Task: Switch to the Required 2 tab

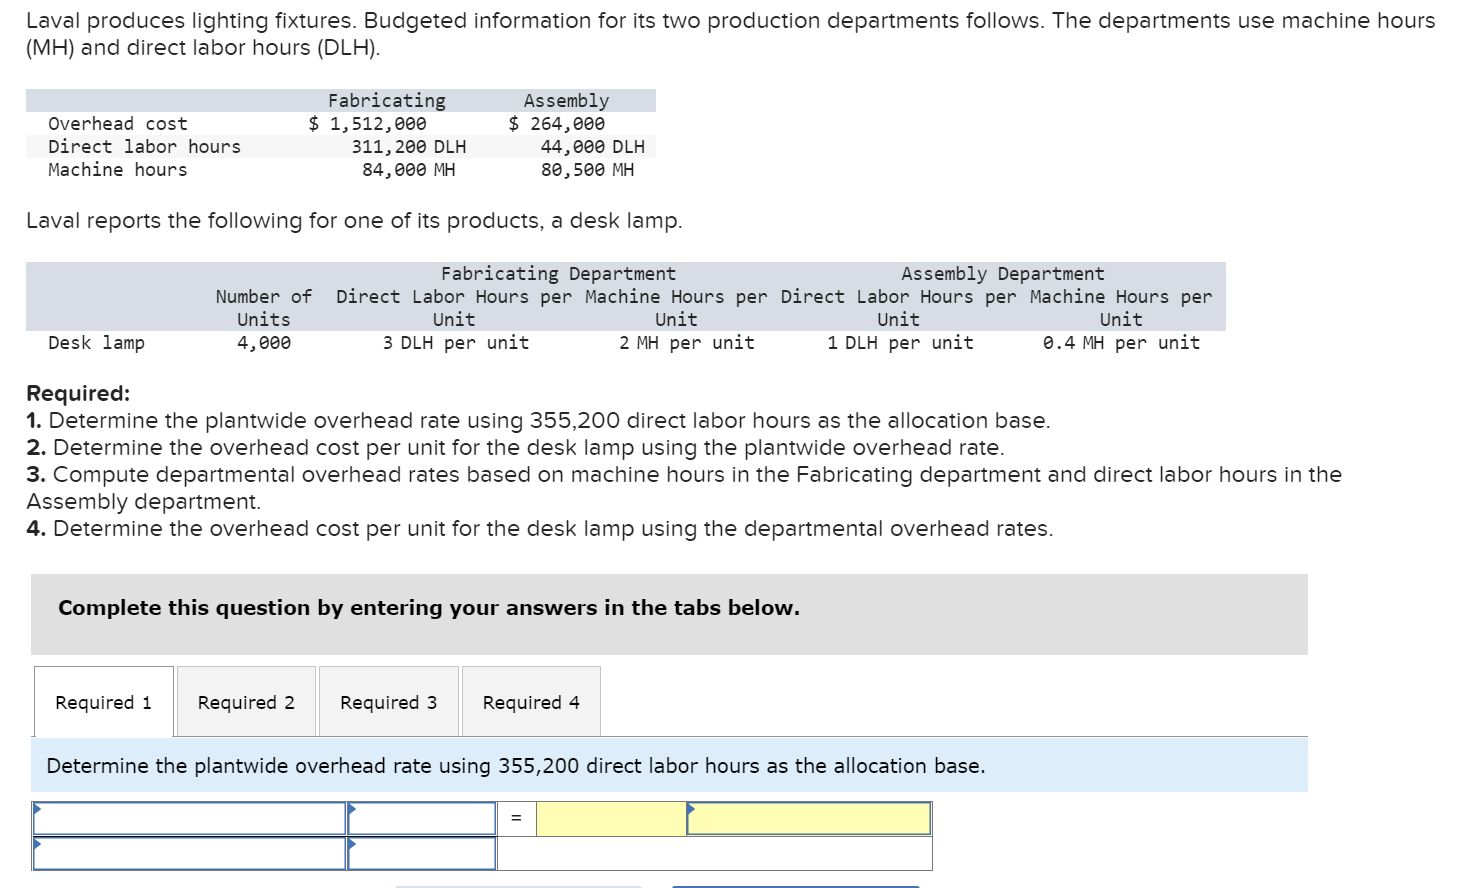Action: 246,702
